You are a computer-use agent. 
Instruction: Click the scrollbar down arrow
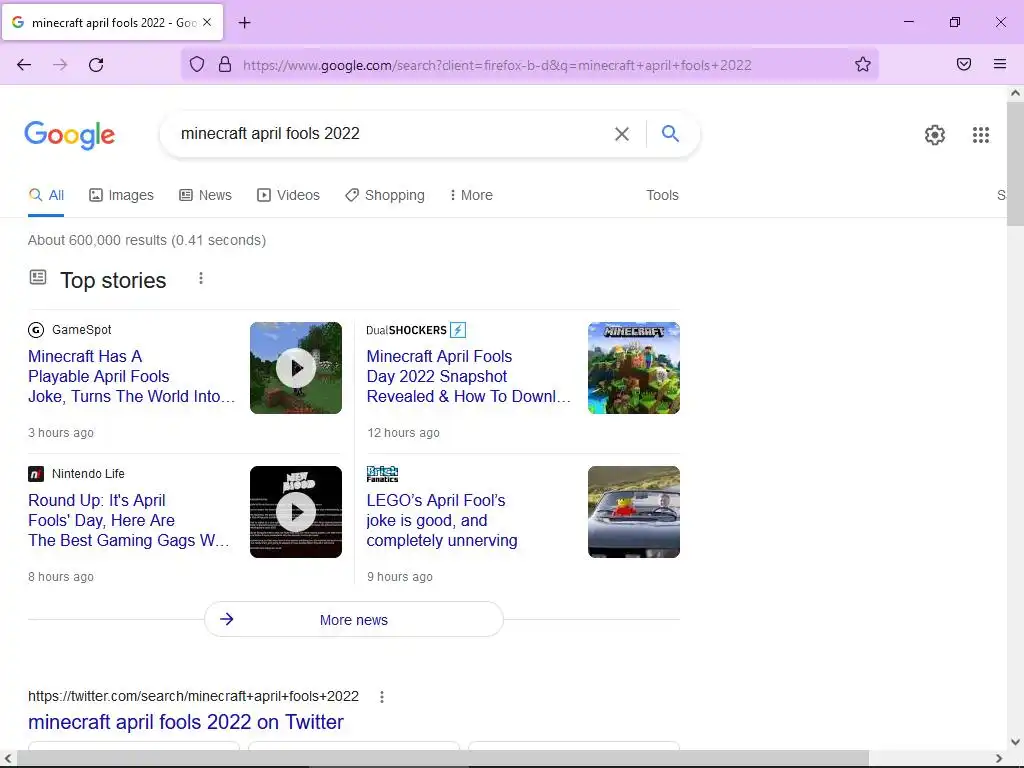click(1015, 743)
